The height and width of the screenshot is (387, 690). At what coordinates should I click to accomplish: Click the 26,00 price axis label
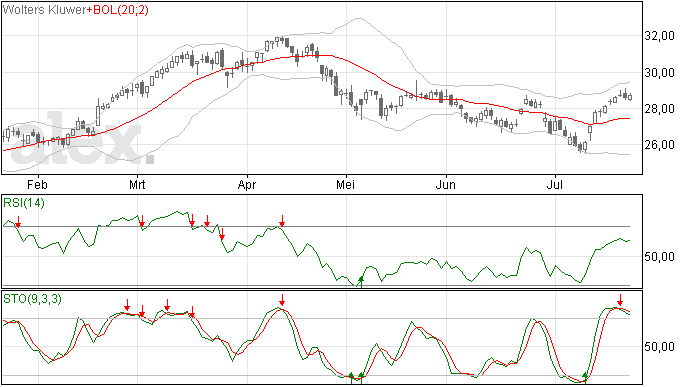pos(659,144)
